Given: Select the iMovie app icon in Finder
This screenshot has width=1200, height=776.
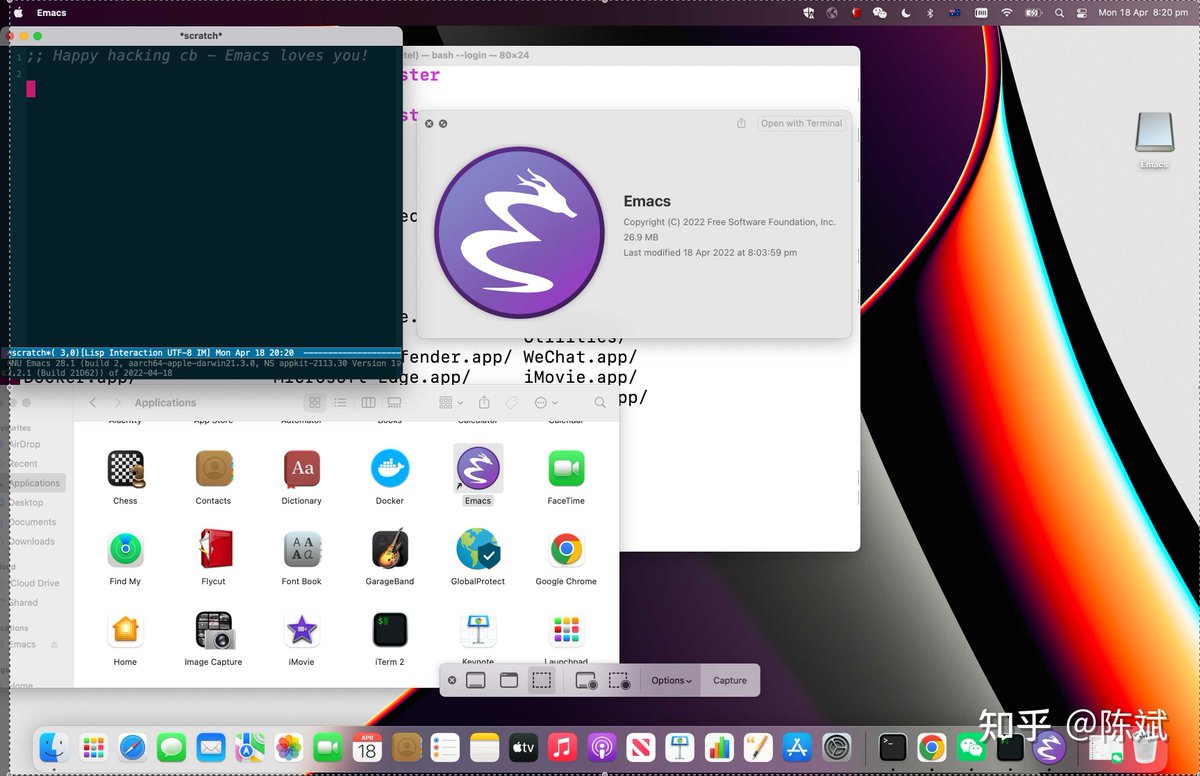Looking at the screenshot, I should pos(301,630).
